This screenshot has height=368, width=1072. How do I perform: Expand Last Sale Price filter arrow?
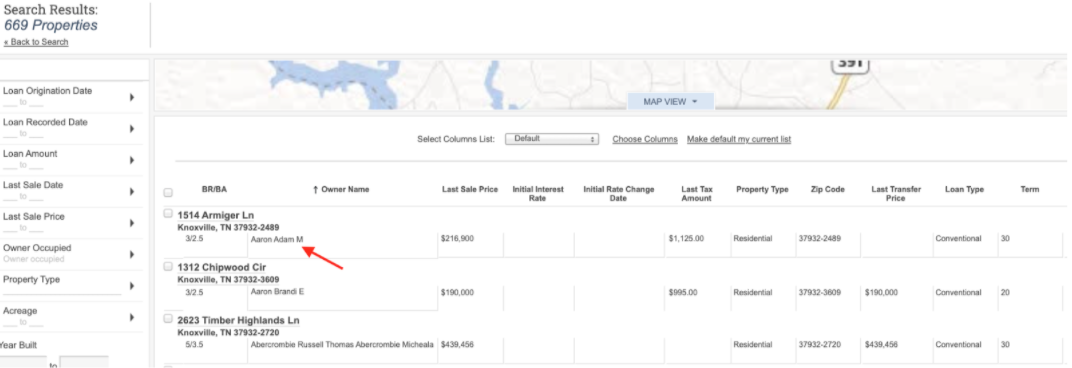coord(132,223)
